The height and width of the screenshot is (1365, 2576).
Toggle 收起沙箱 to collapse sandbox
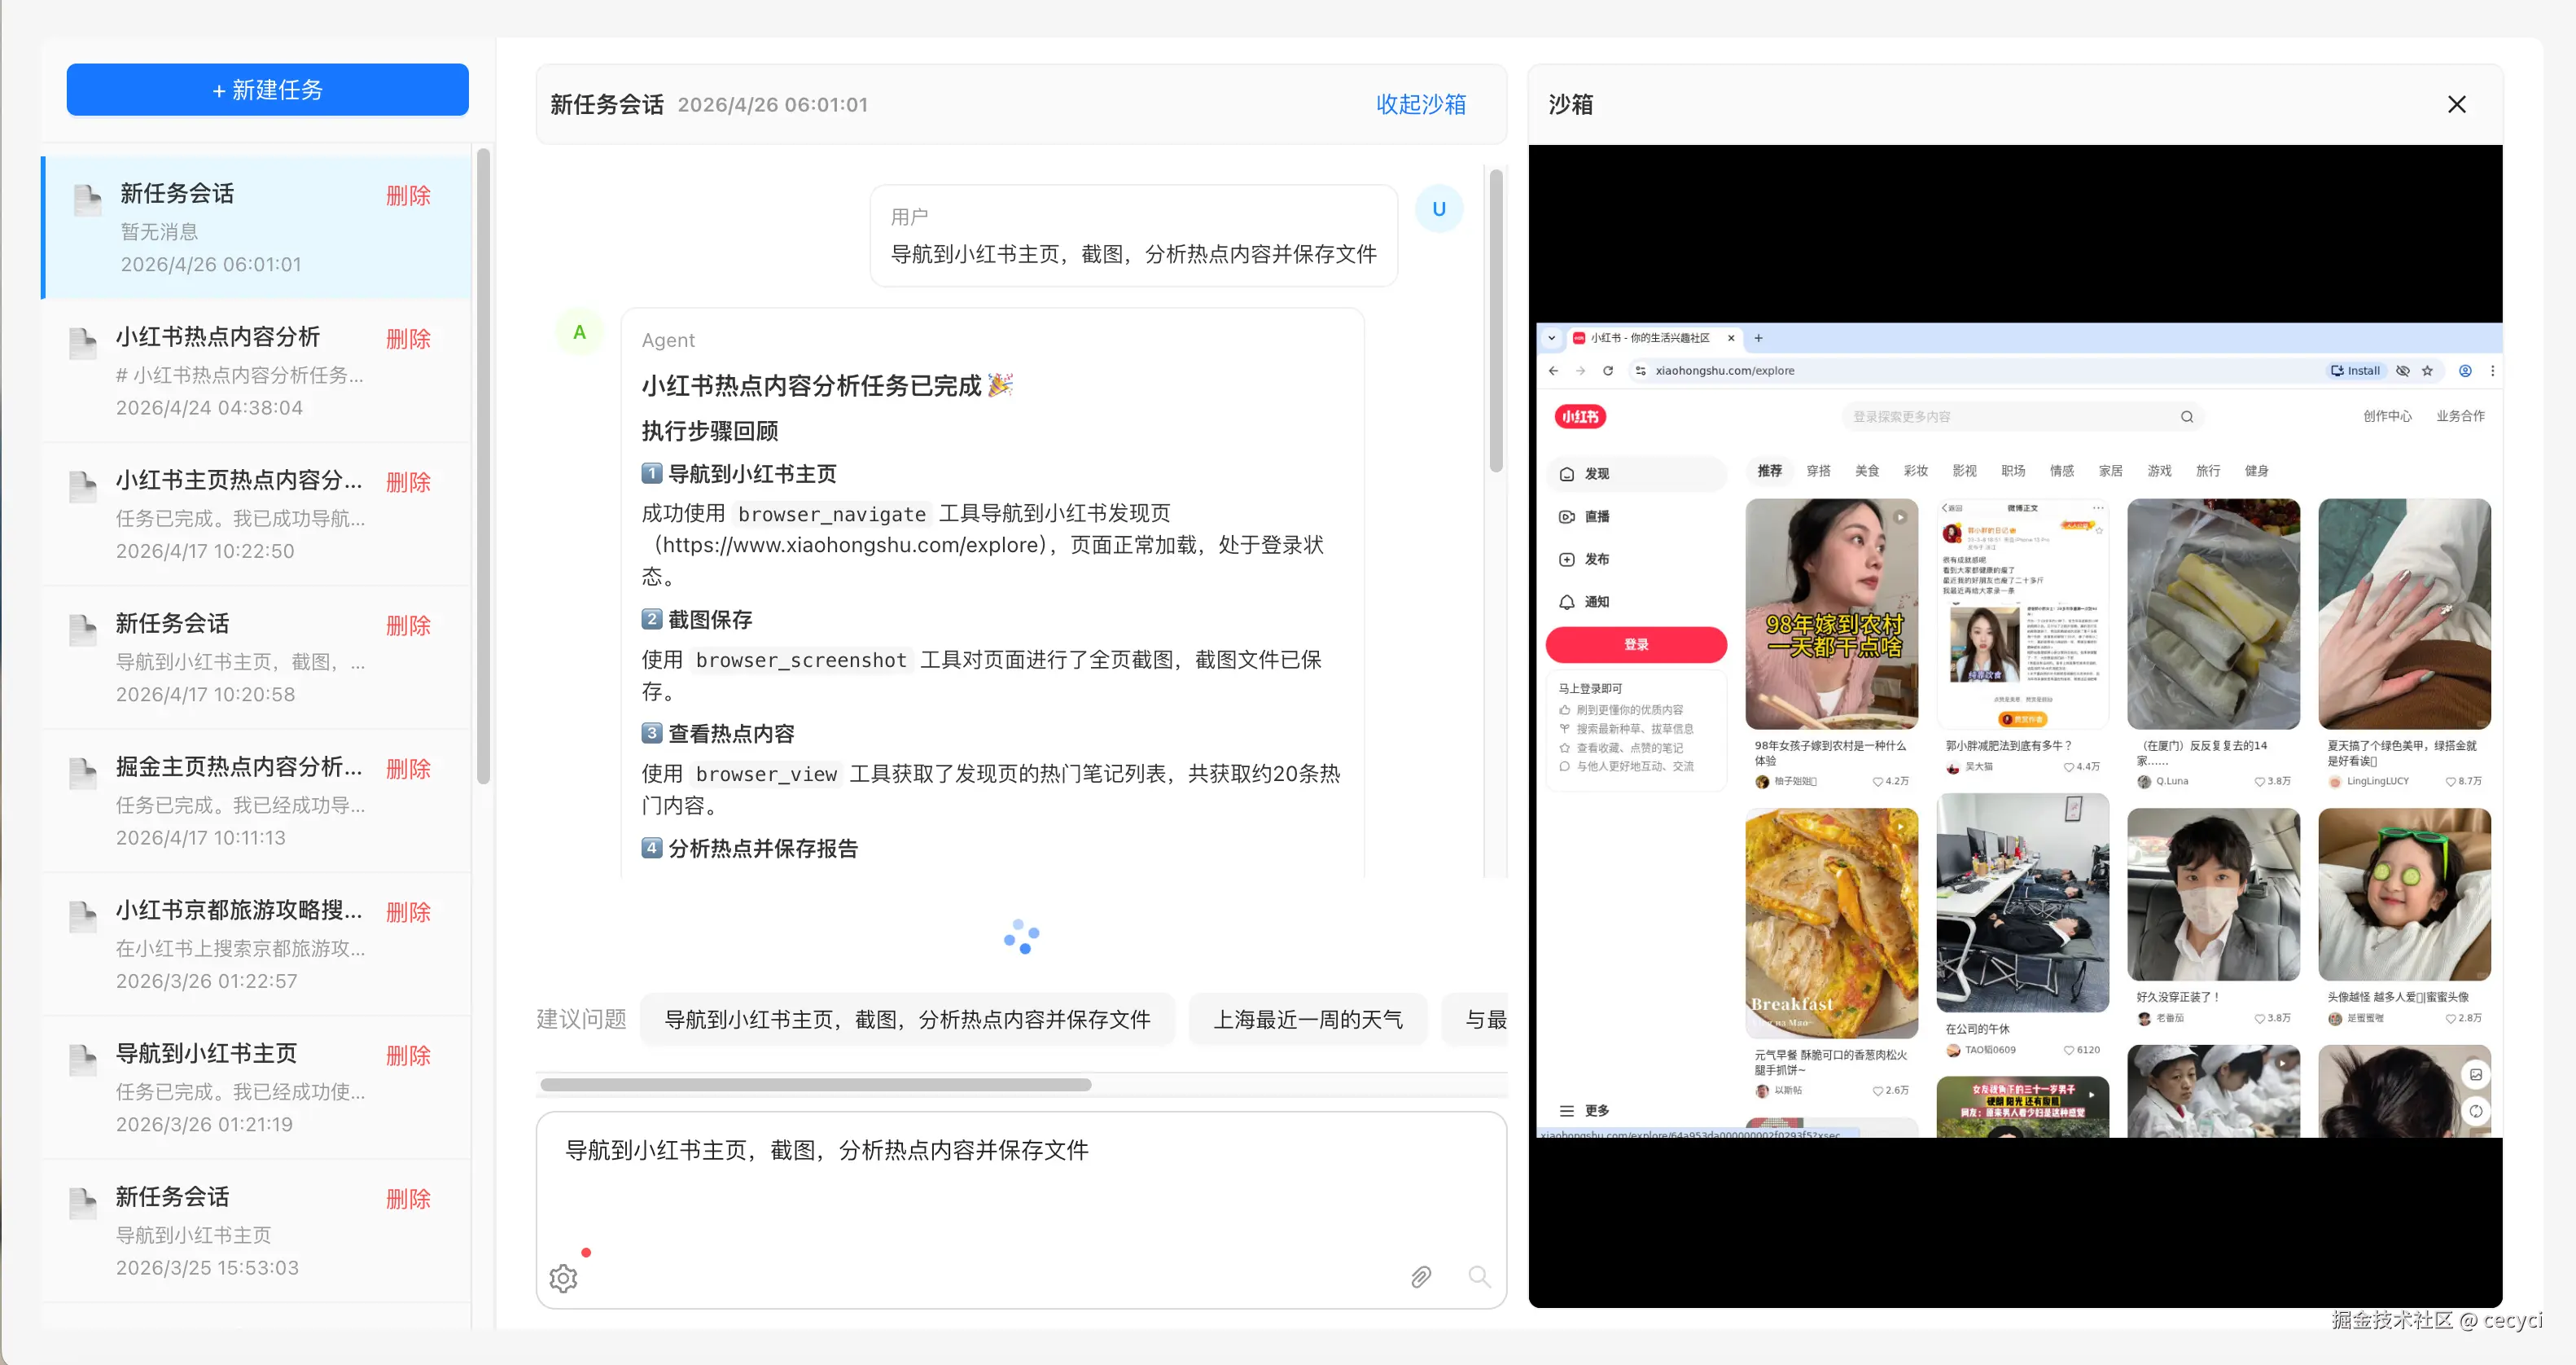point(1420,104)
